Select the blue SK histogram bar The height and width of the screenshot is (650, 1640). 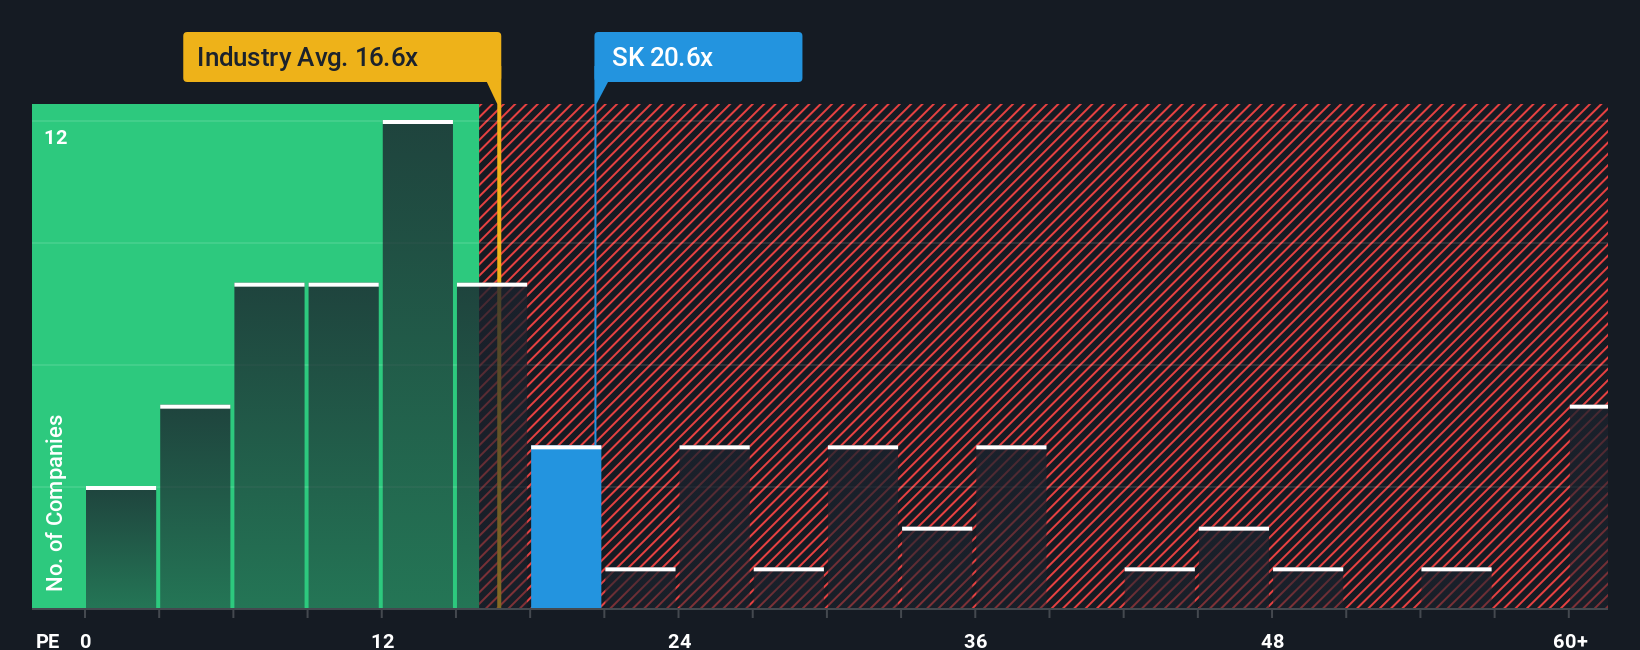click(x=566, y=527)
